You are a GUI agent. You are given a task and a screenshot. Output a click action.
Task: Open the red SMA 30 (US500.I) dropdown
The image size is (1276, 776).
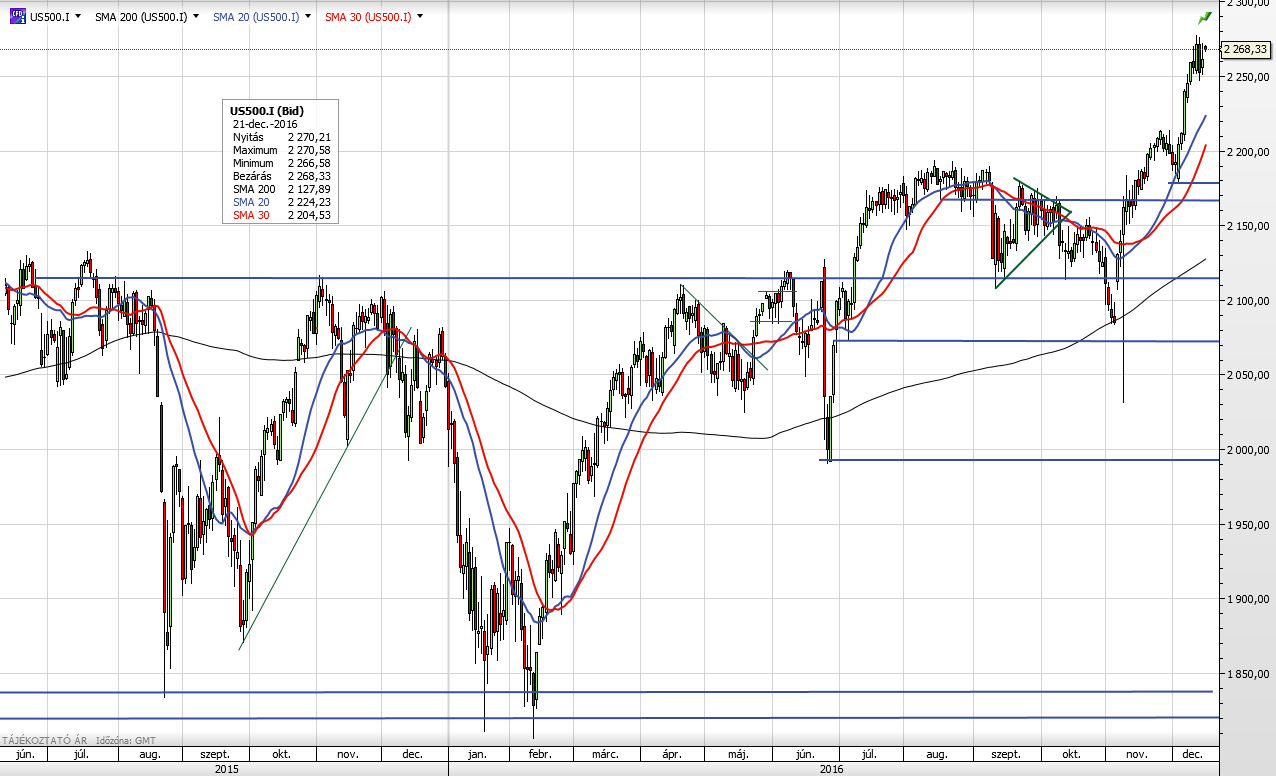tap(419, 17)
